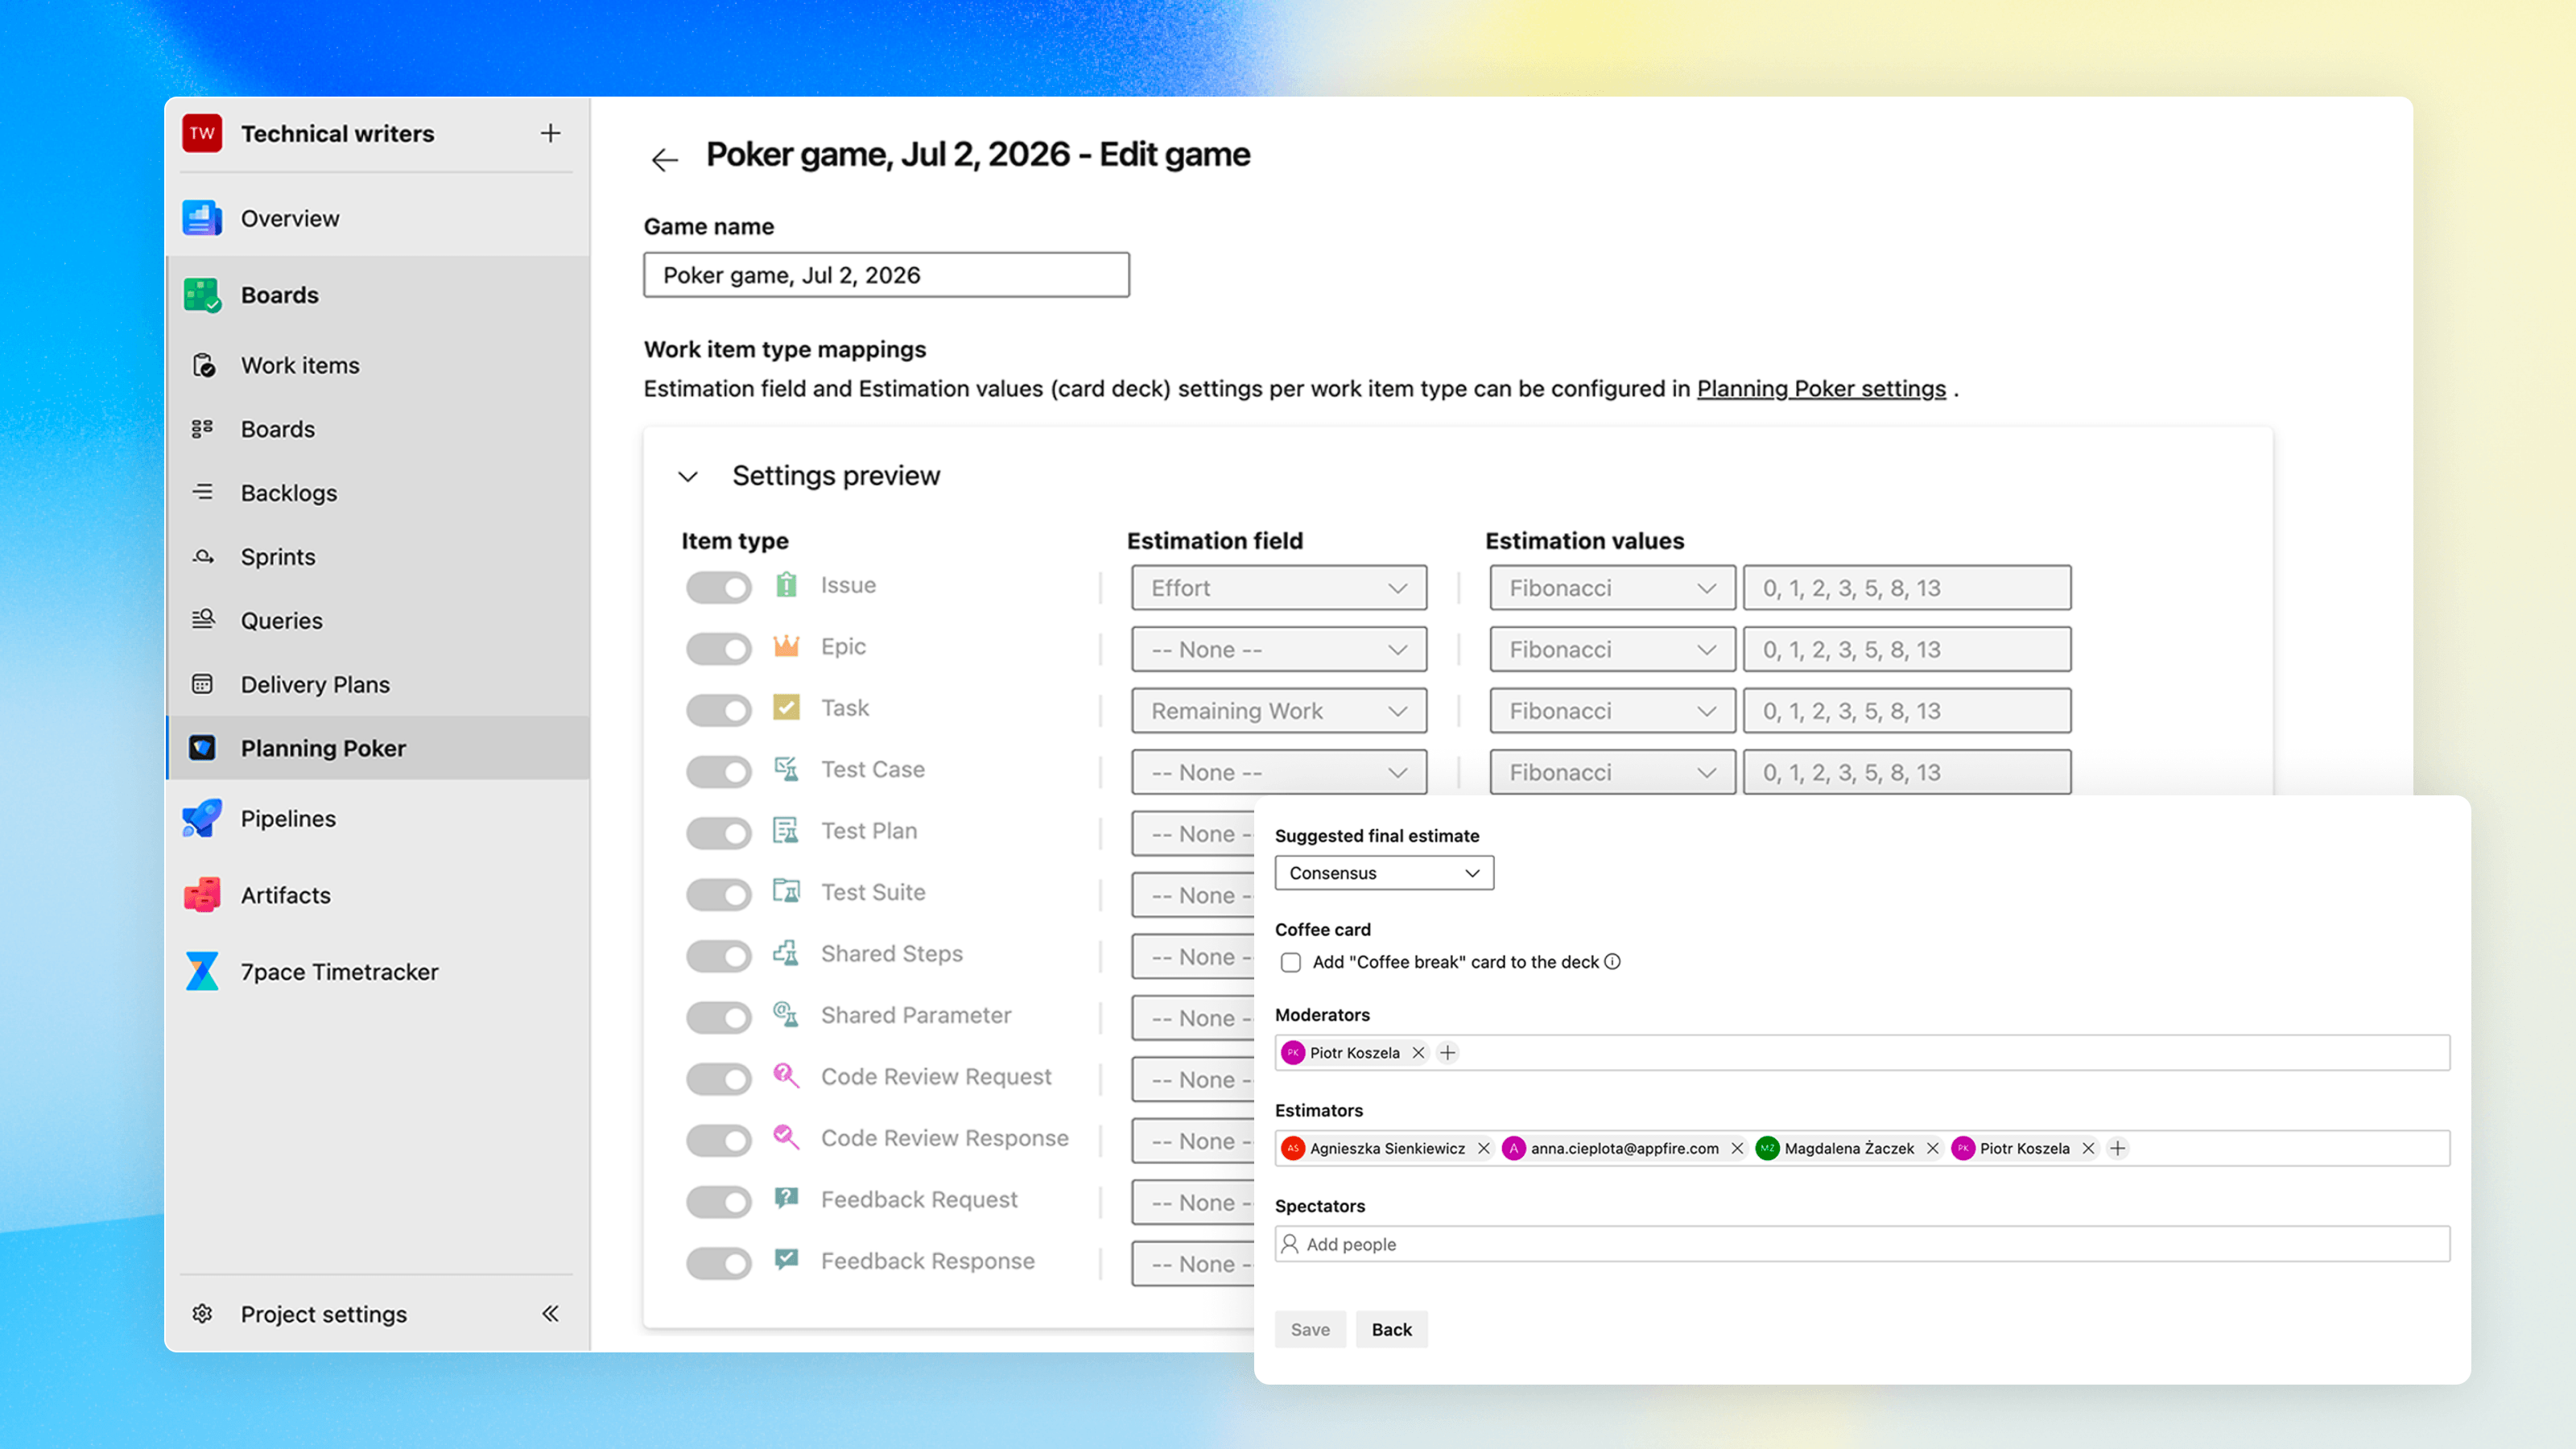Click the Epic crown icon
Image resolution: width=2576 pixels, height=1449 pixels.
pyautogui.click(x=787, y=646)
